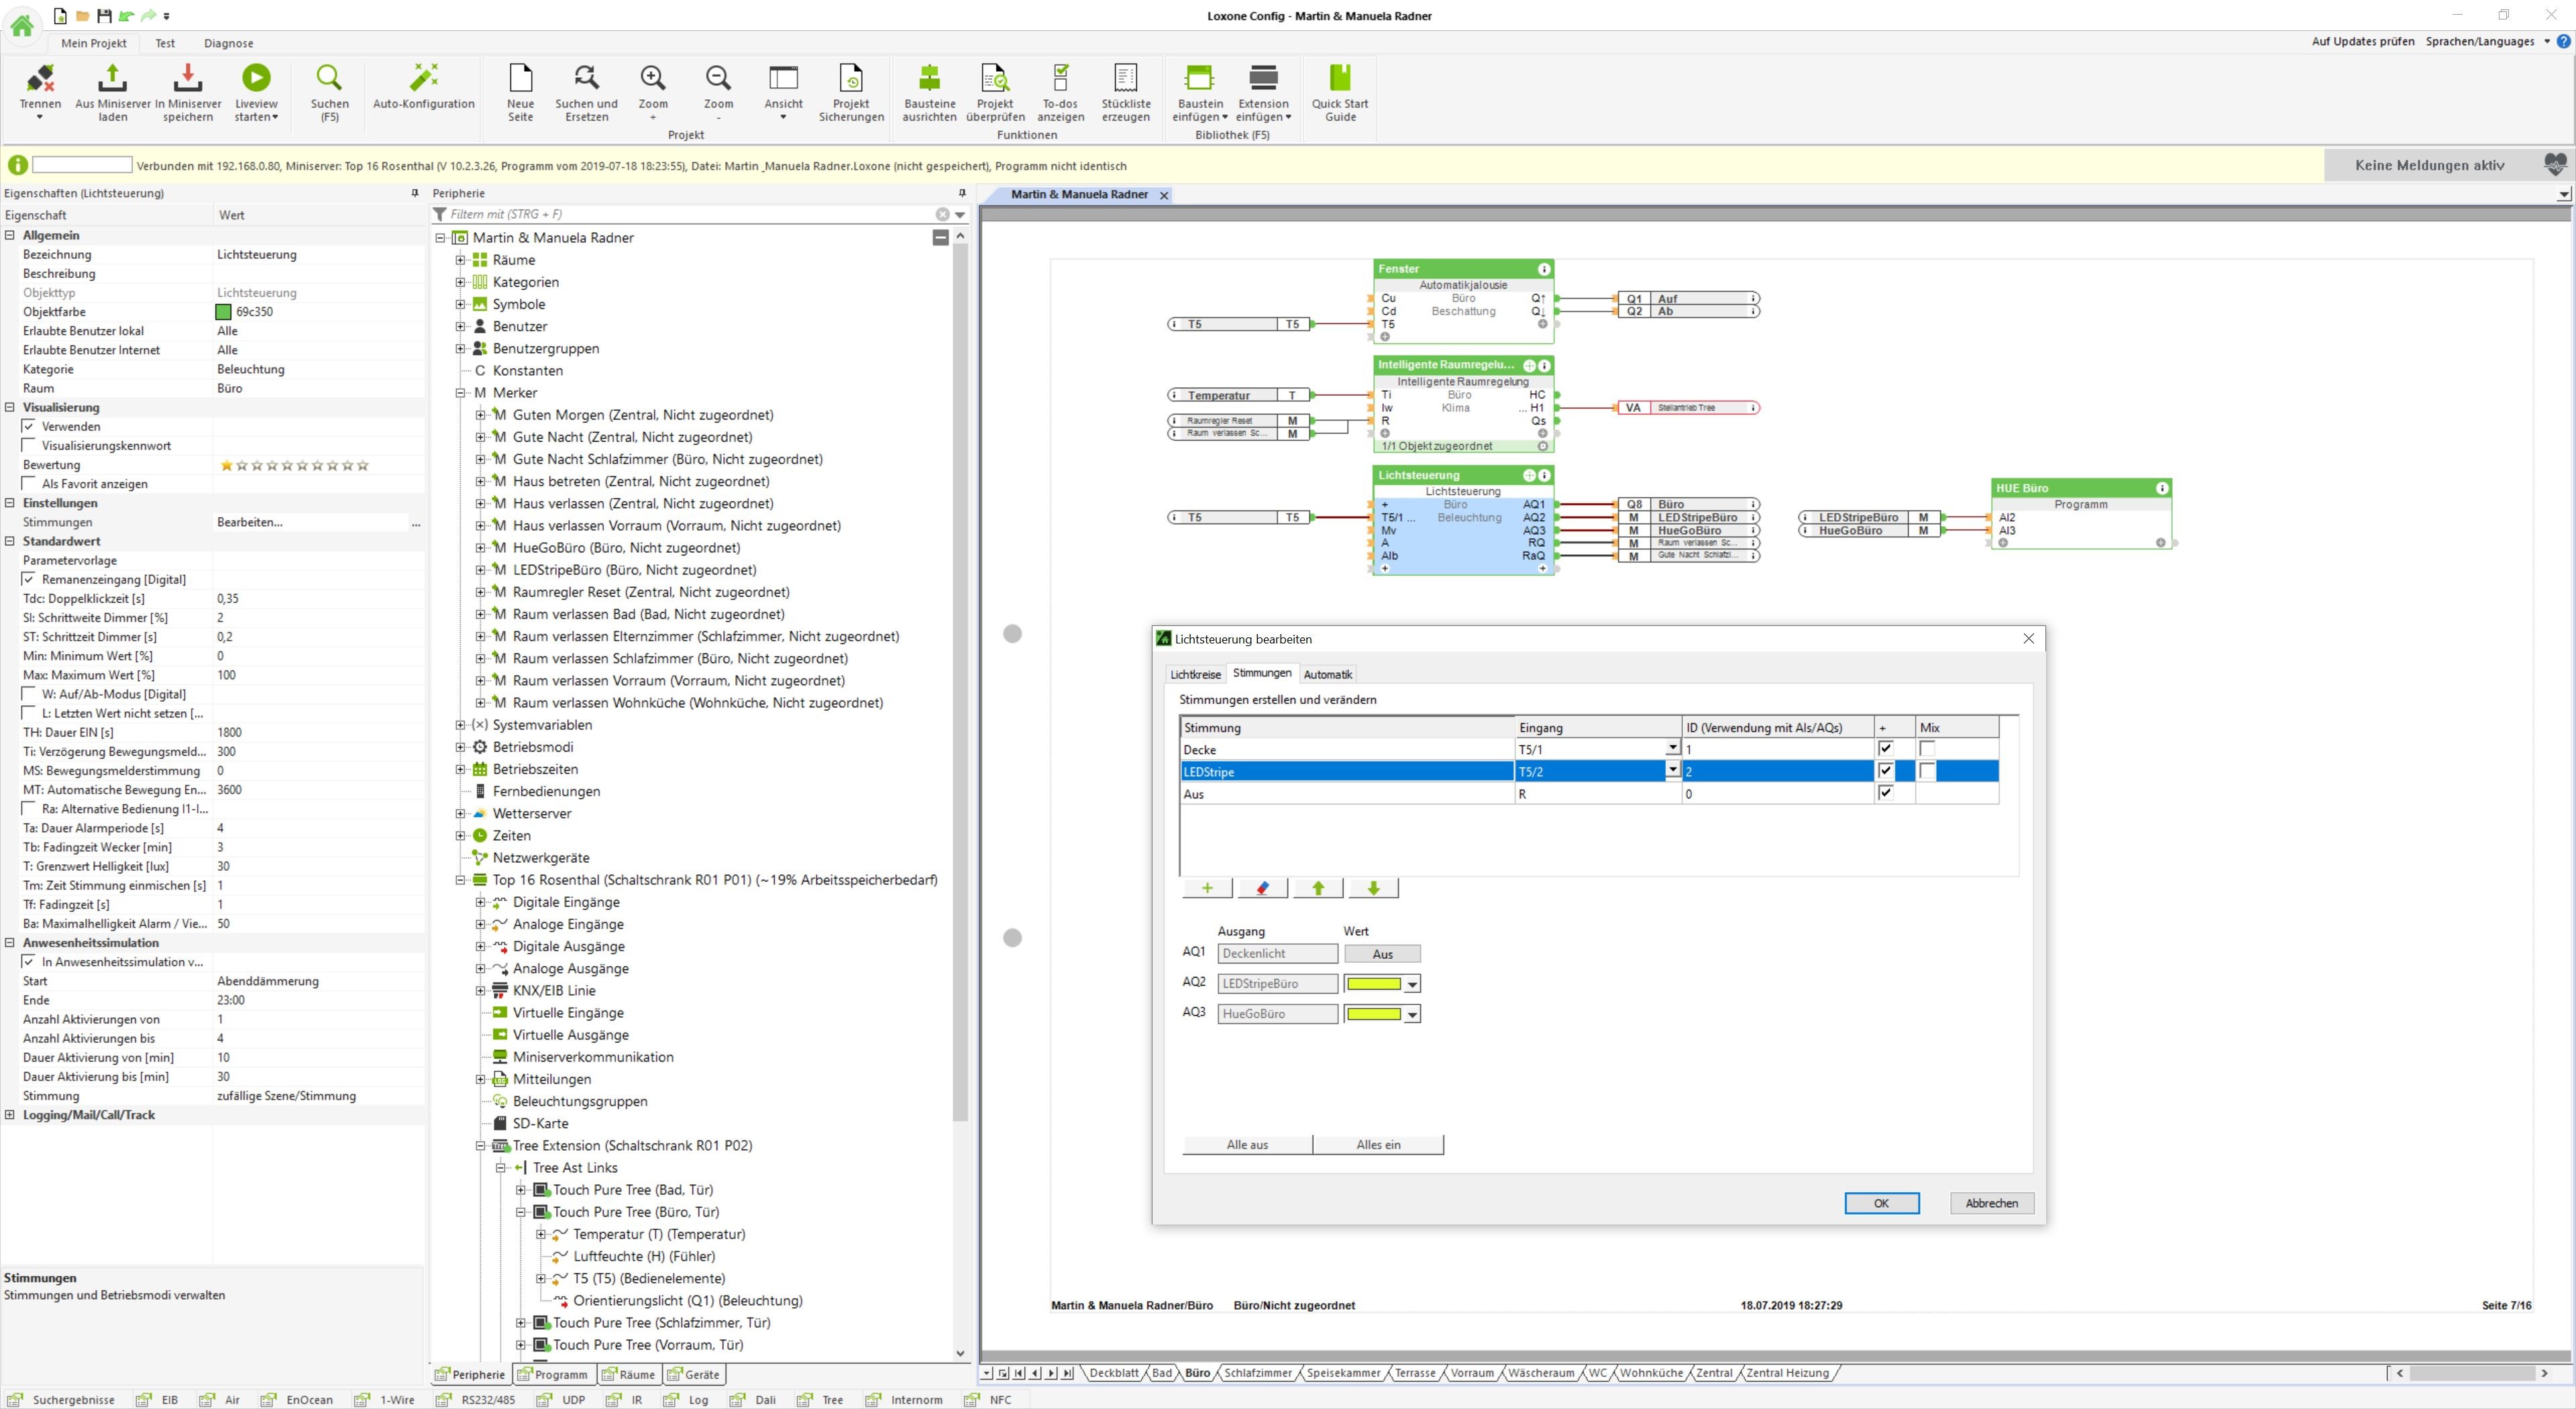Image resolution: width=2576 pixels, height=1409 pixels.
Task: Toggle Als Favorit anzeigen checkbox
Action: (29, 484)
